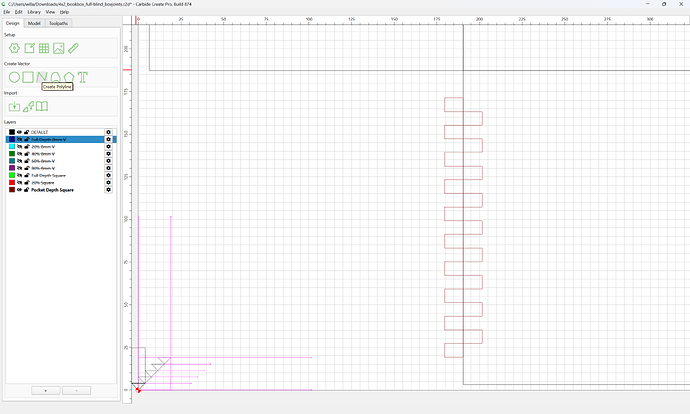690x414 pixels.
Task: Show the 40% 6mm V layer
Action: coord(19,154)
